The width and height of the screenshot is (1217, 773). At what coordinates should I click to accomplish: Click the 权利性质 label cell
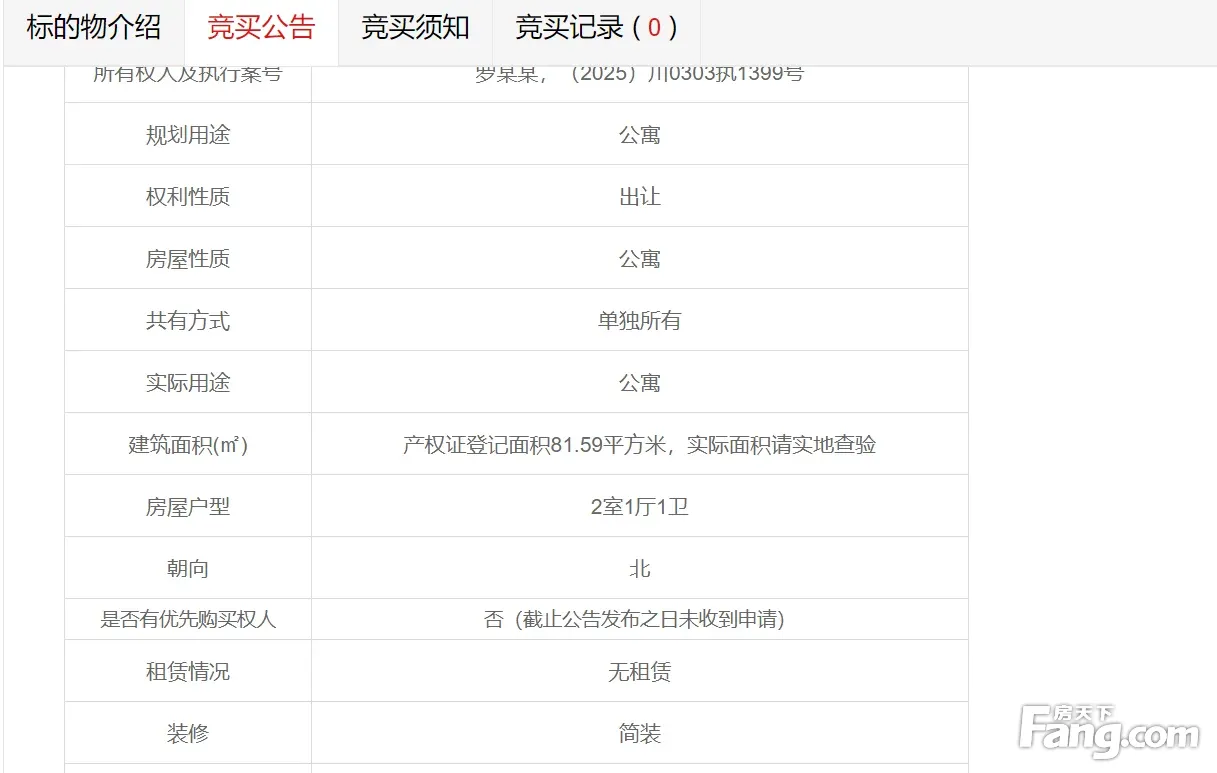[188, 197]
